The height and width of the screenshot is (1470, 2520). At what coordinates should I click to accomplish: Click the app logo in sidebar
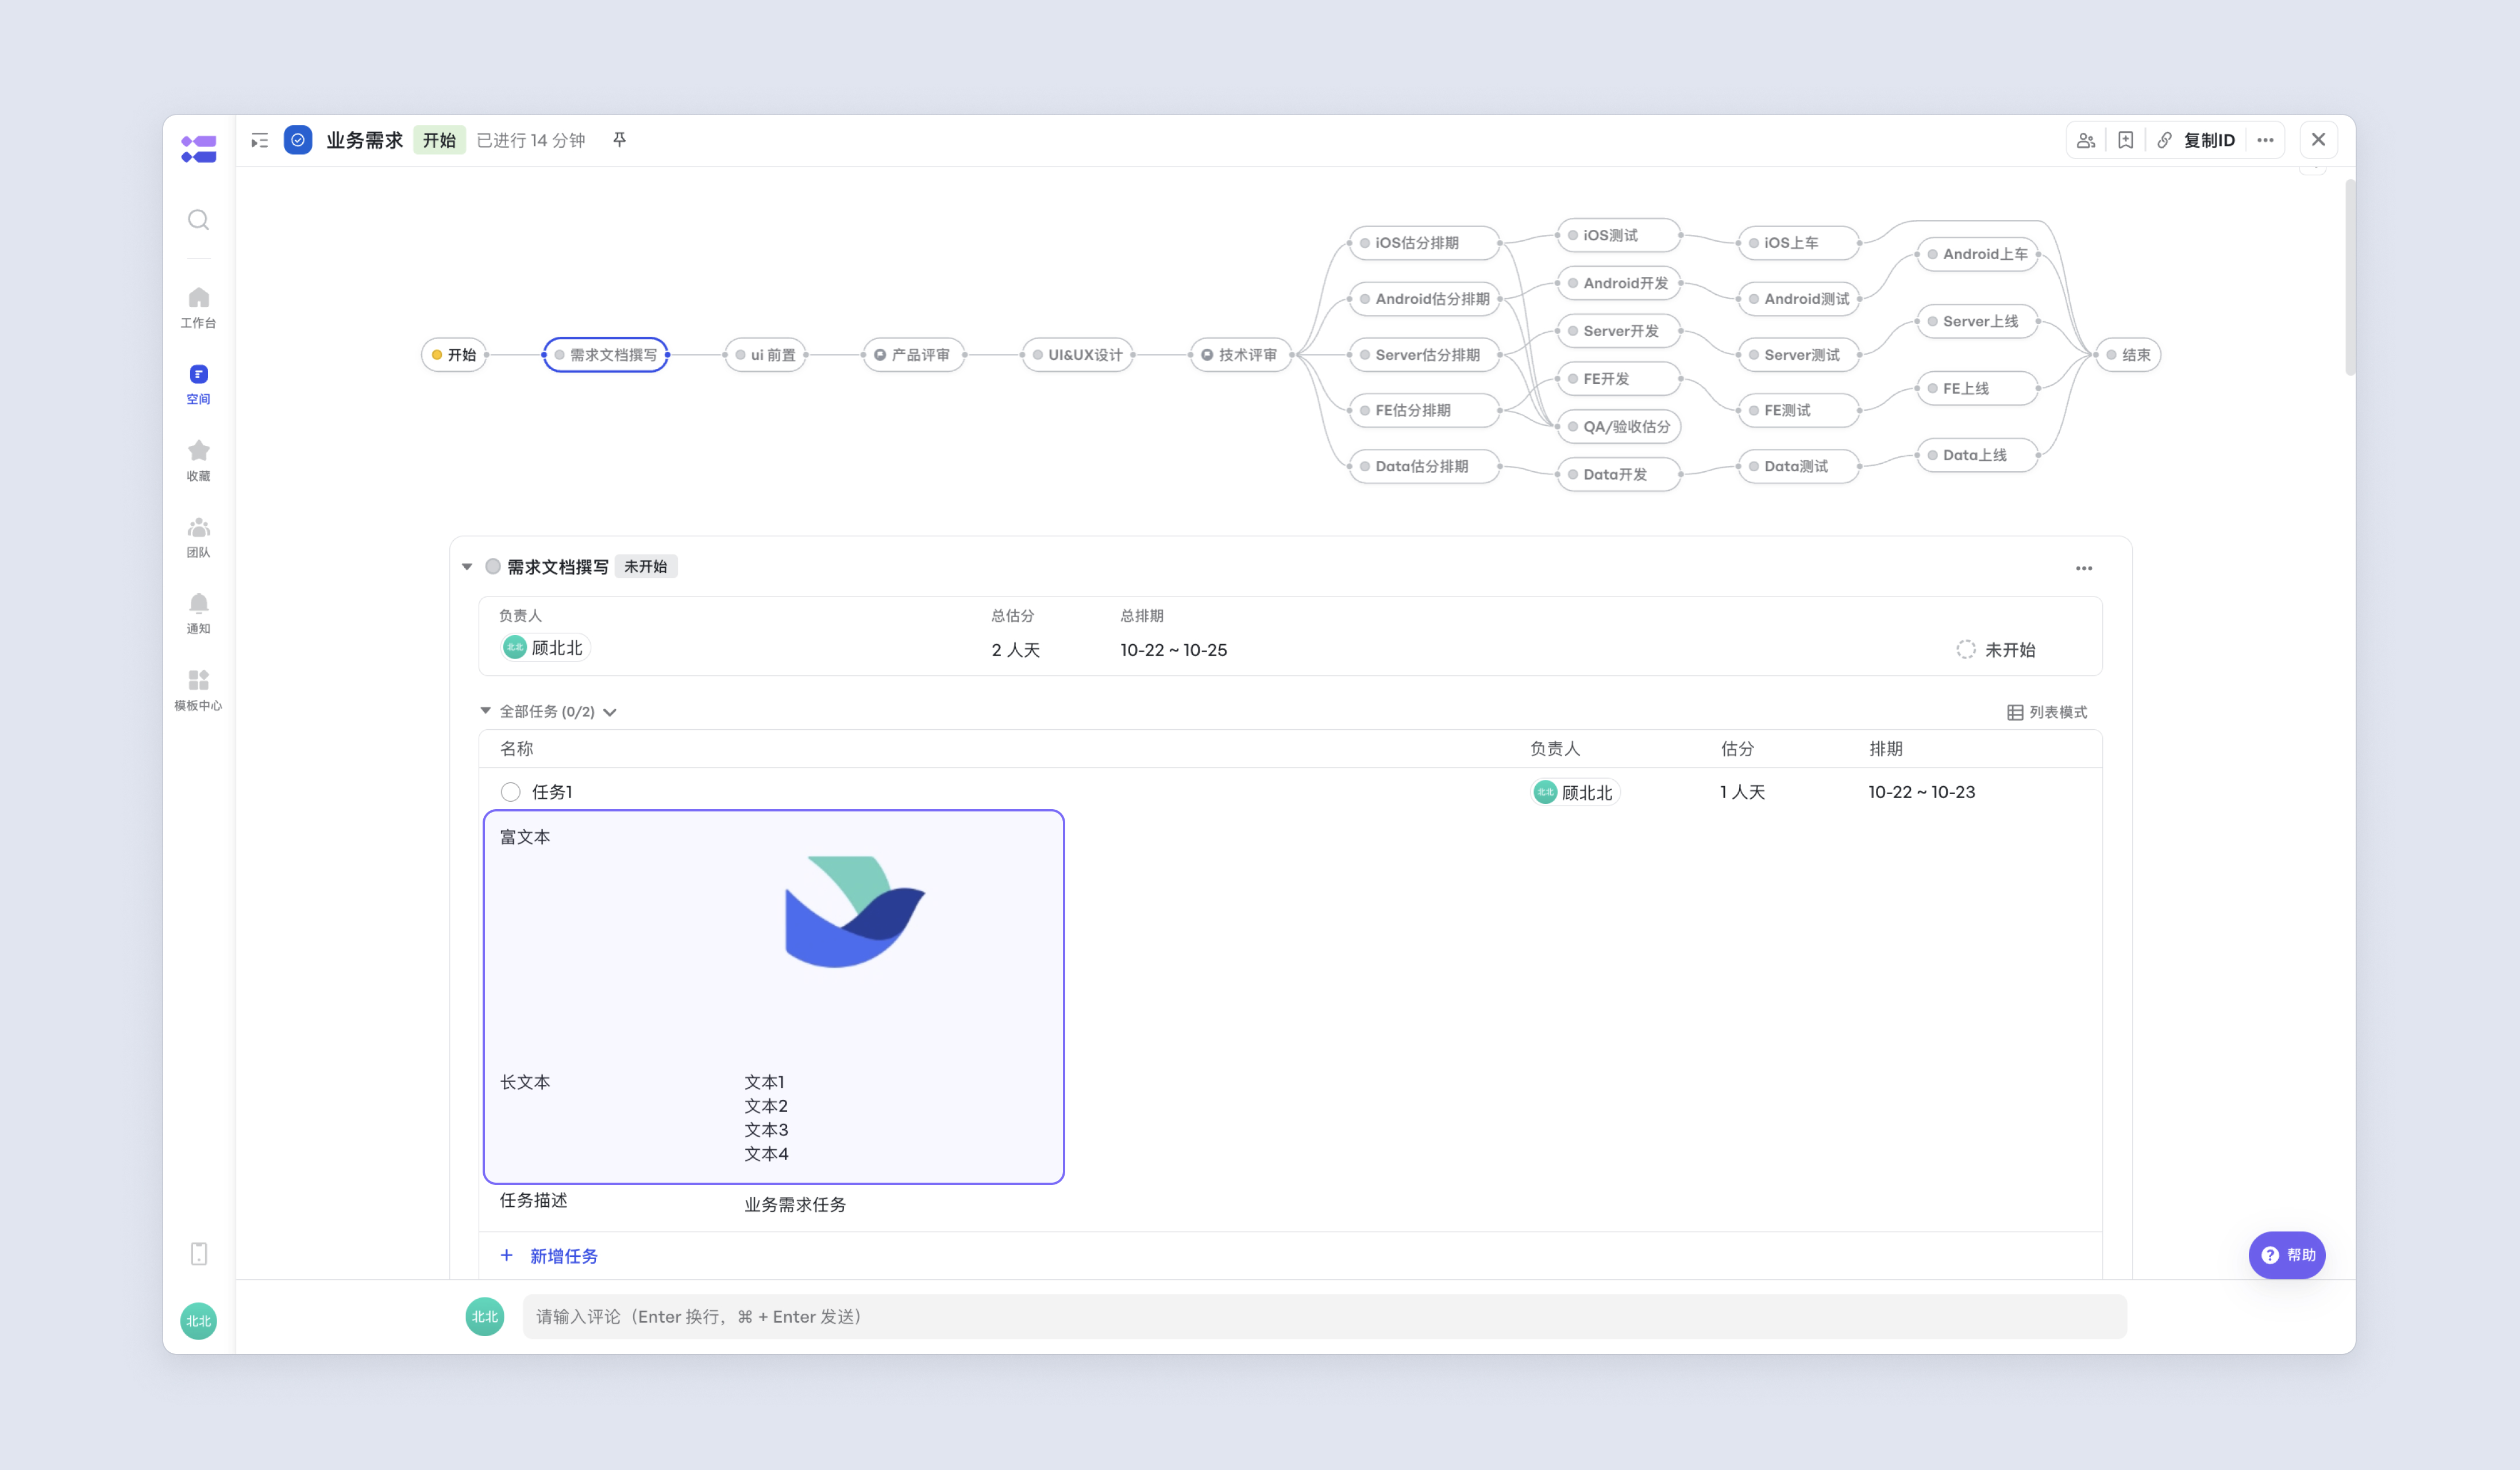[198, 149]
